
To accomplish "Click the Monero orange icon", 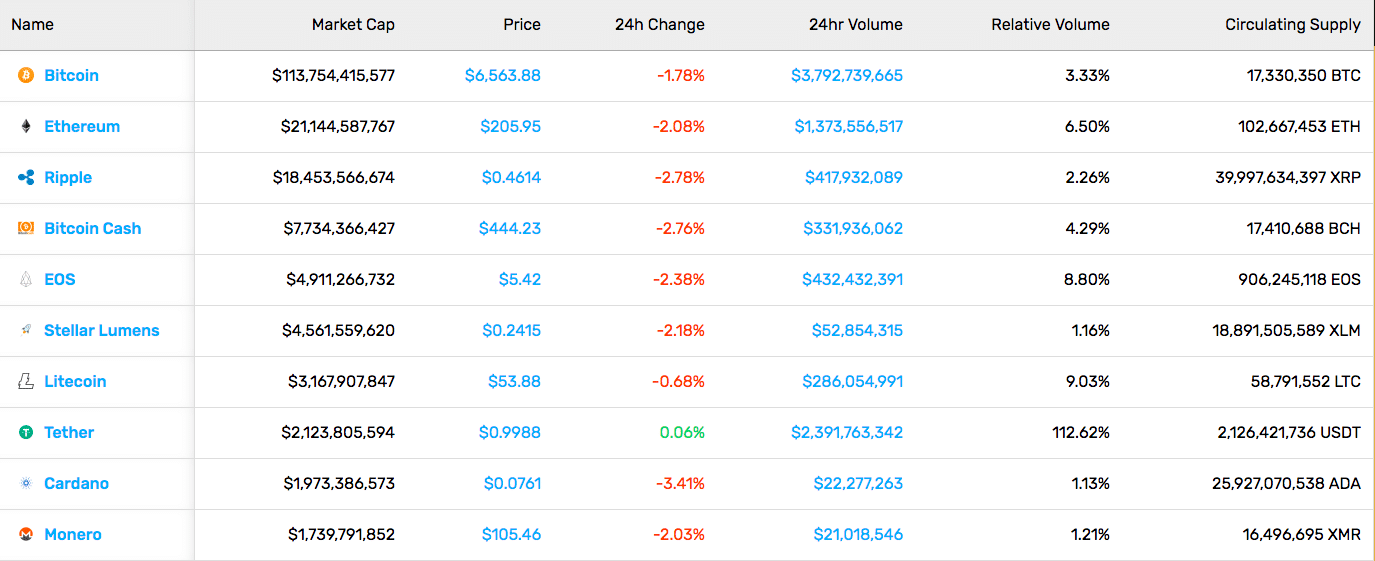I will [26, 534].
